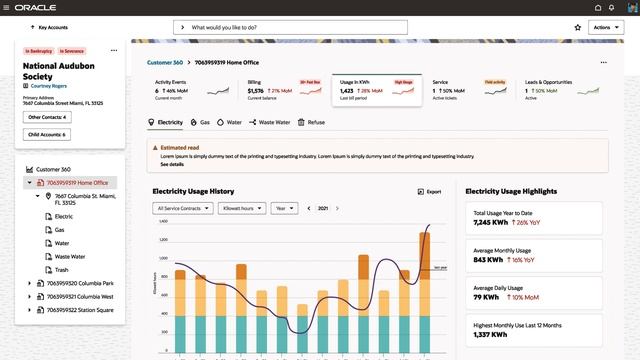This screenshot has width=640, height=360.
Task: Click the In Bankruptcy badge
Action: (x=39, y=51)
